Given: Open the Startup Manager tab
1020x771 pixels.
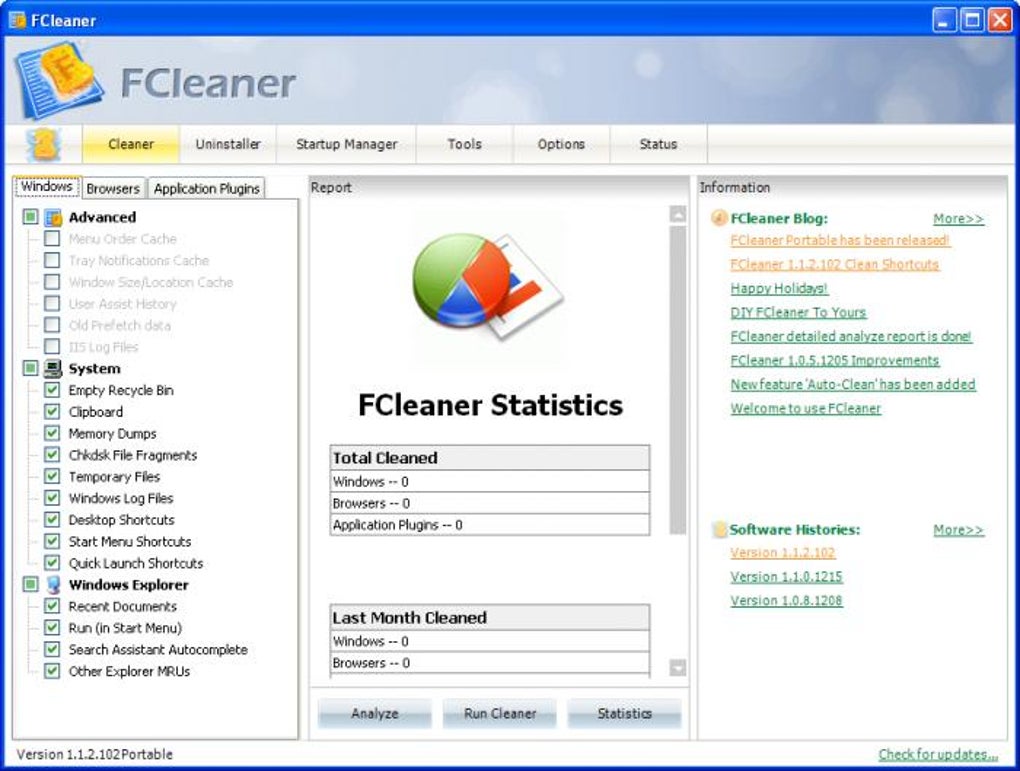Looking at the screenshot, I should click(347, 144).
